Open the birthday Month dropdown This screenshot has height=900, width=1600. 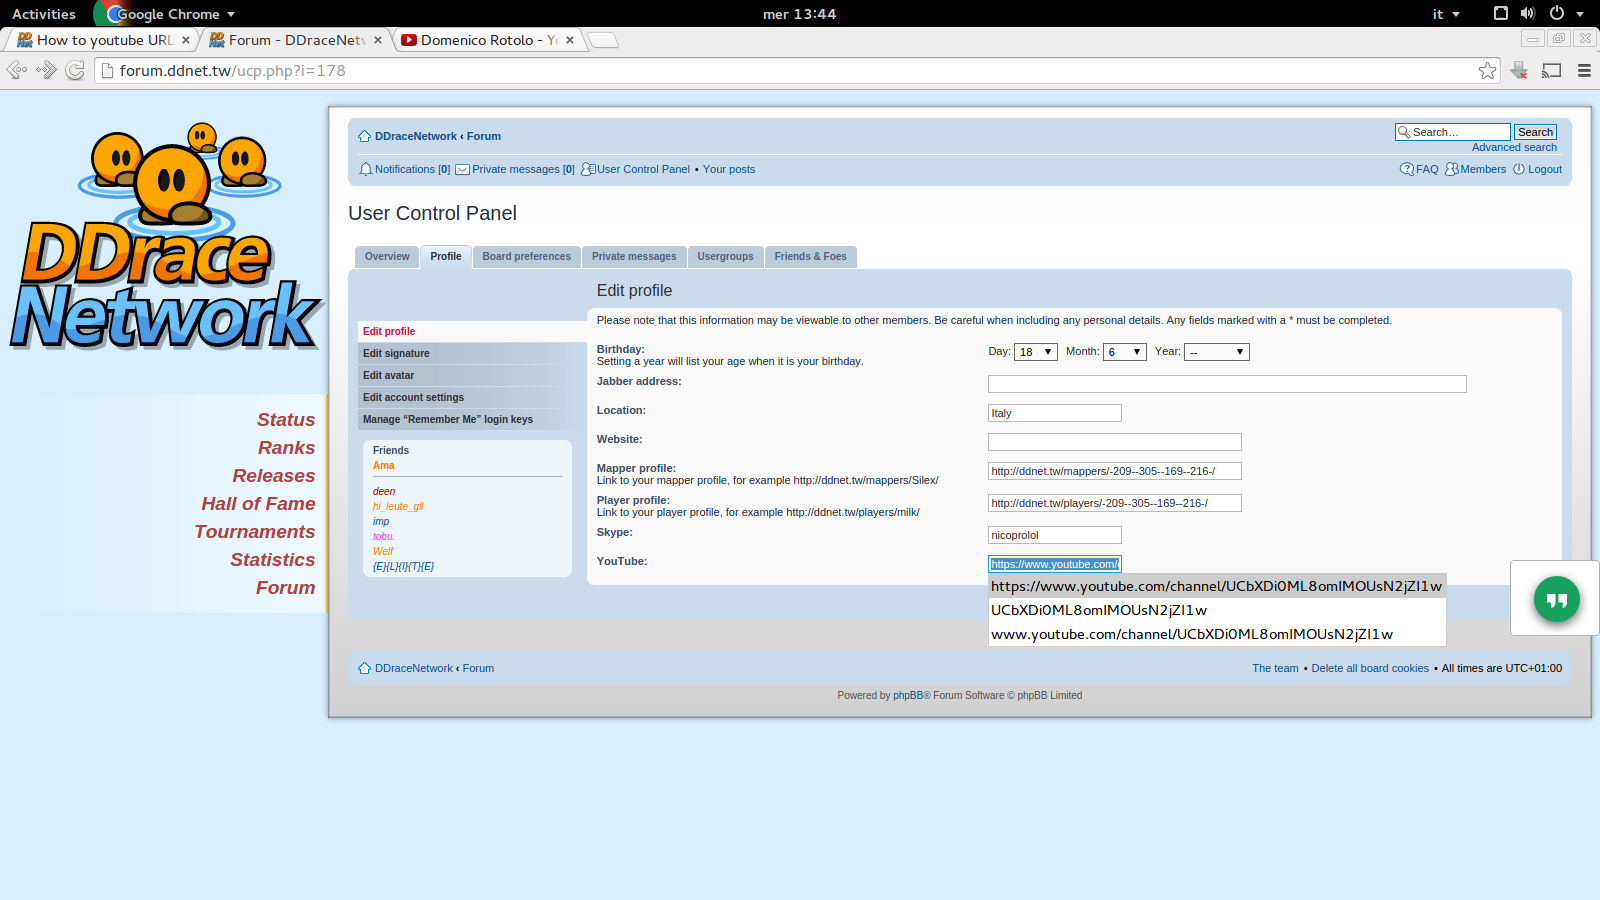(1124, 352)
